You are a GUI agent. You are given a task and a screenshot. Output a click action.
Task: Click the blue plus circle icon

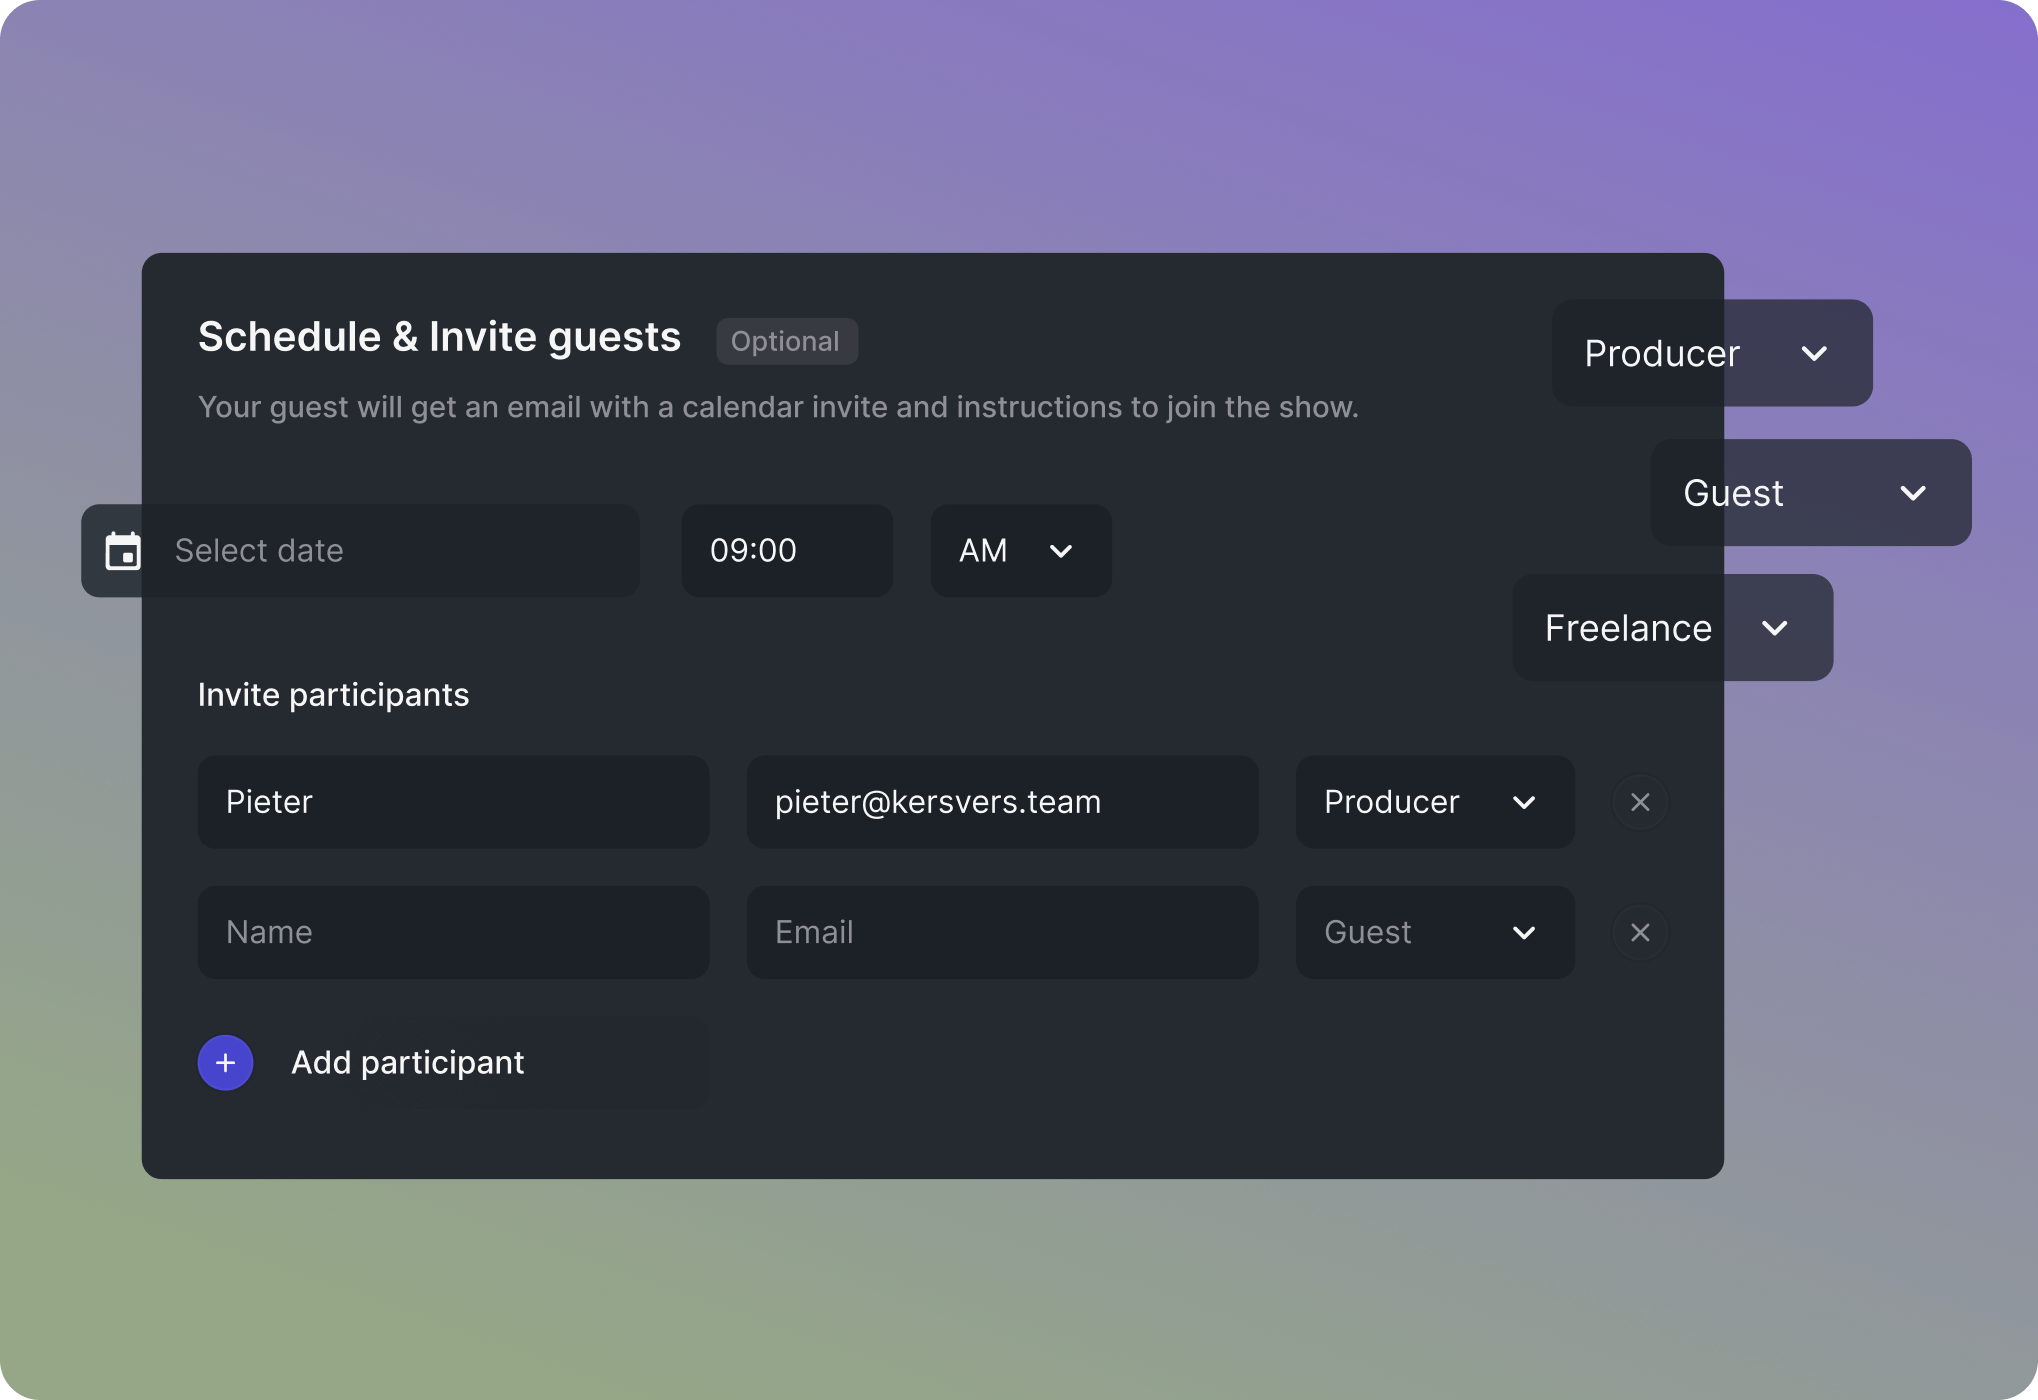[x=225, y=1062]
